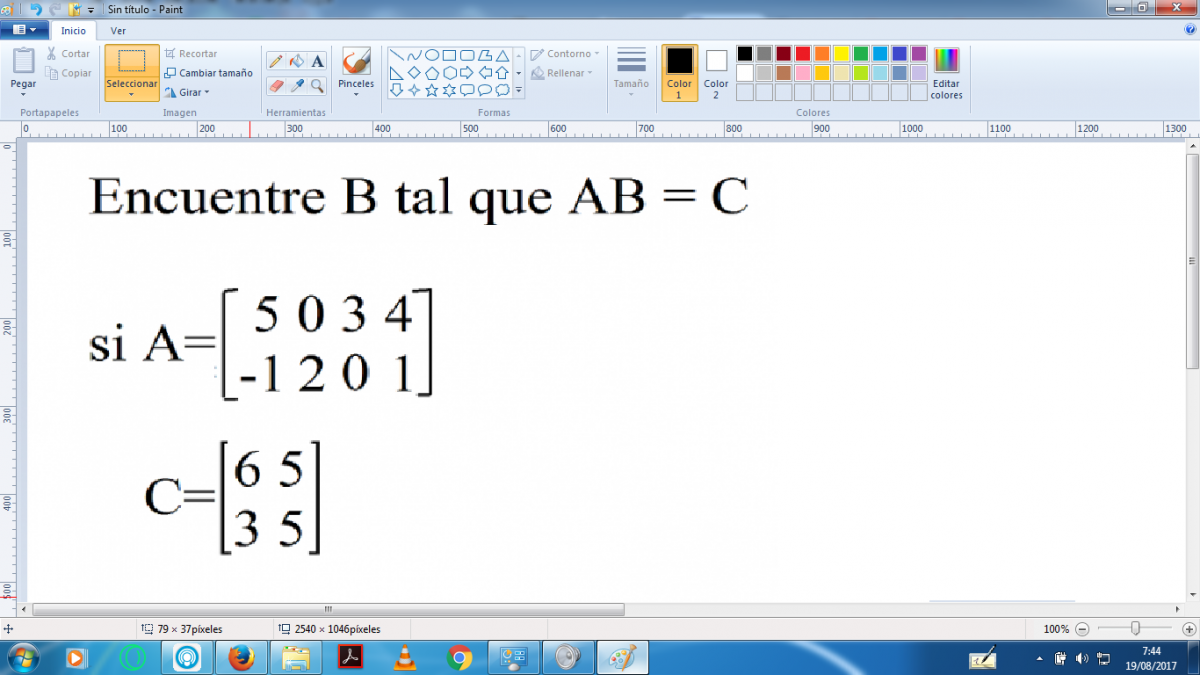Activate the Color 2 selector
Image resolution: width=1200 pixels, height=675 pixels.
click(716, 73)
